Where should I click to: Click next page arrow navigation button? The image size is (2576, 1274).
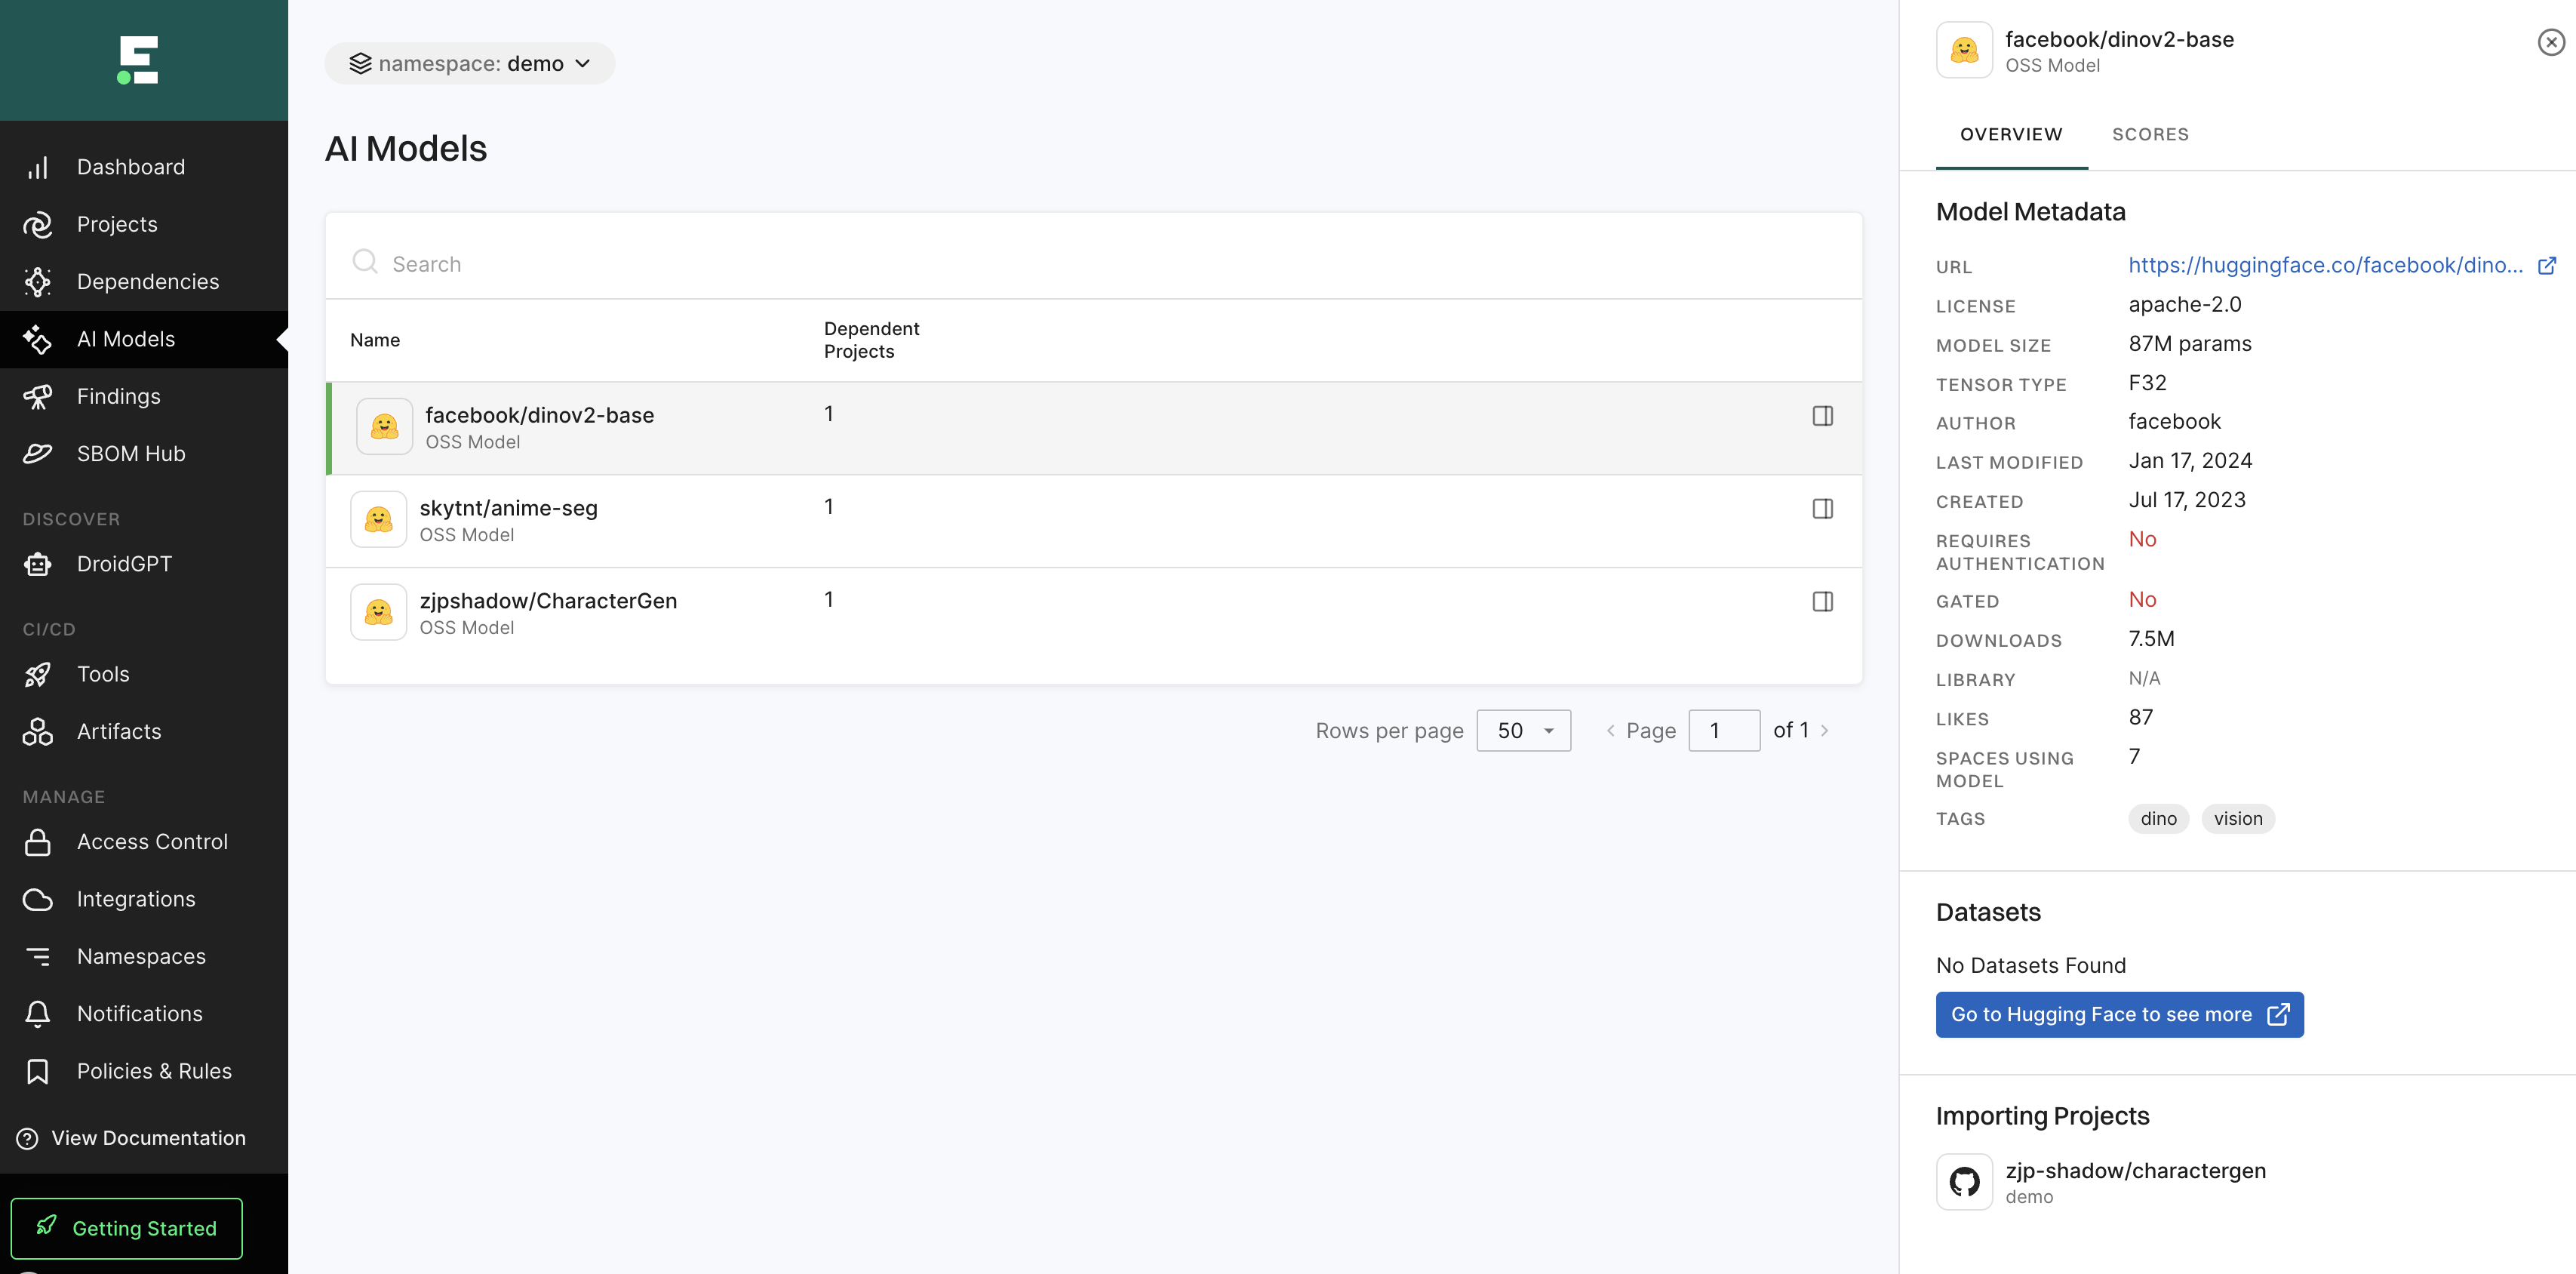[1827, 730]
